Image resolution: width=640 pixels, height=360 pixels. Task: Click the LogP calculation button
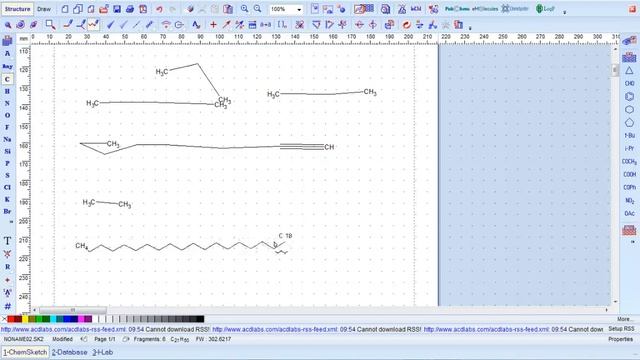click(x=545, y=9)
